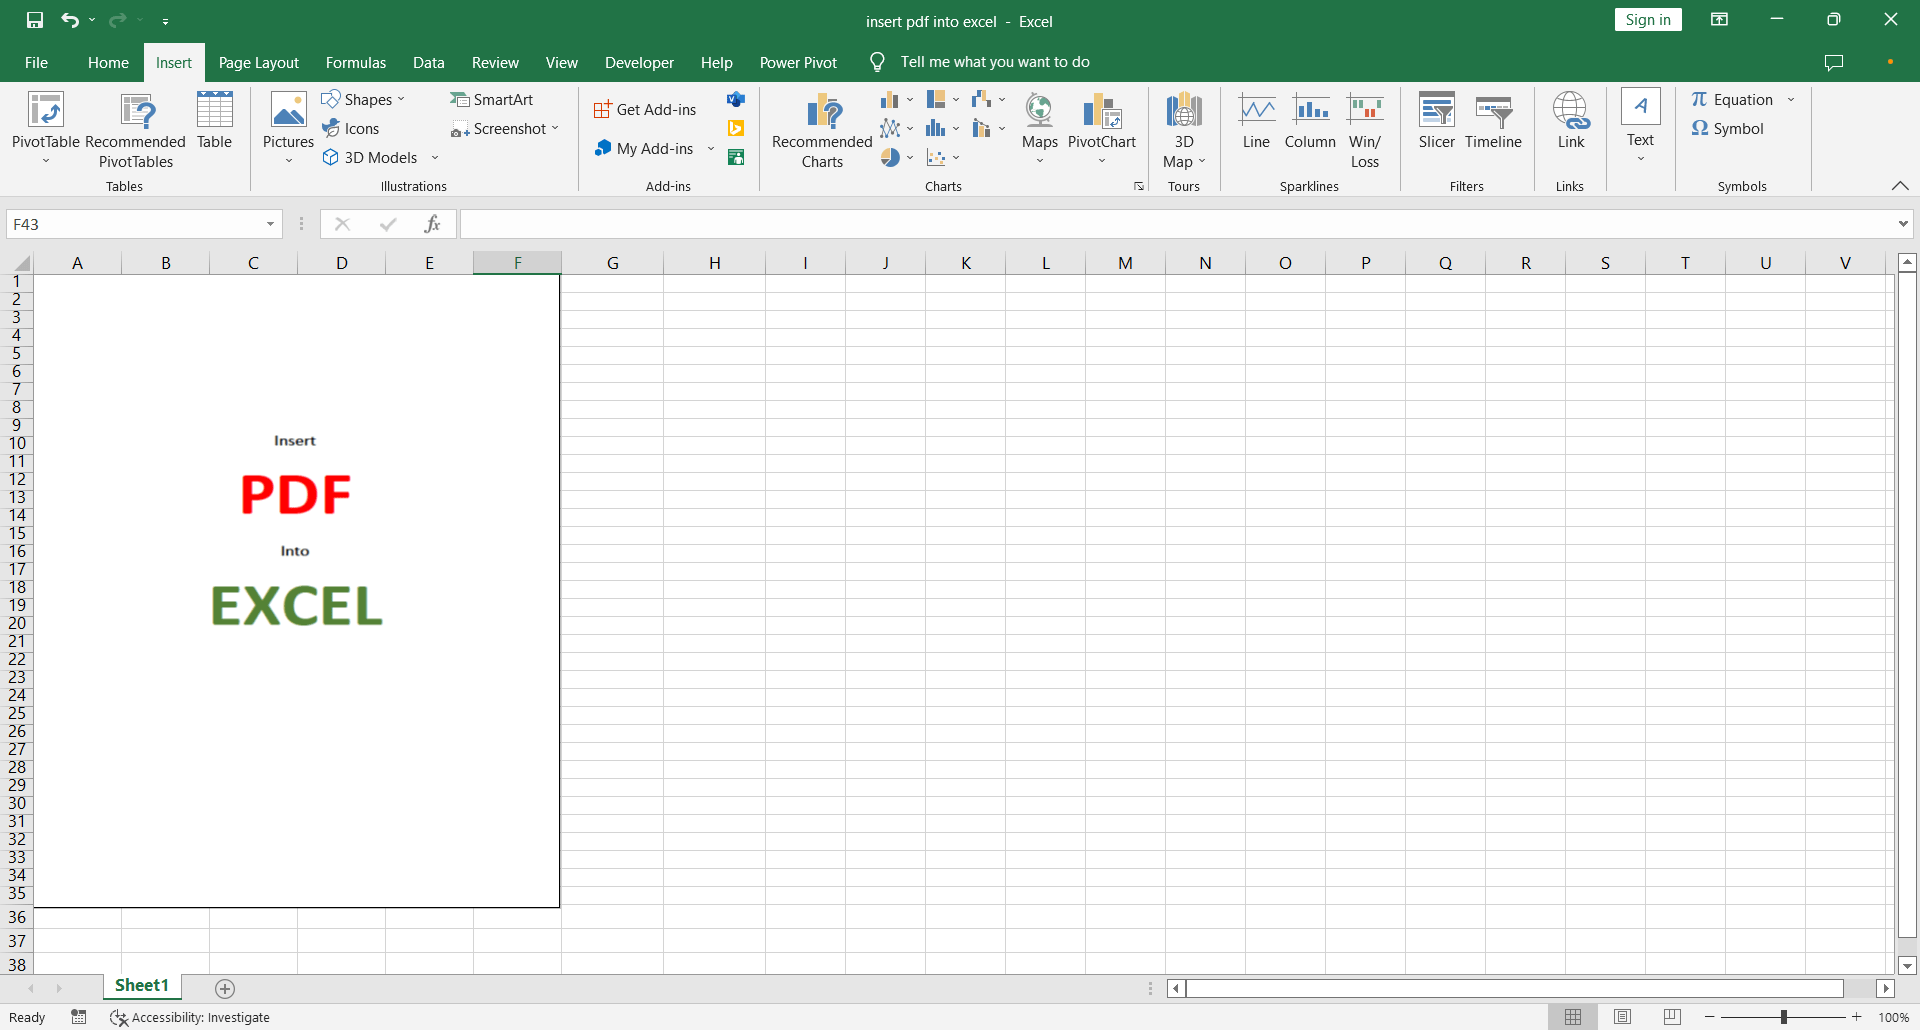Switch to the Formulas tab
This screenshot has height=1030, width=1920.
[356, 62]
